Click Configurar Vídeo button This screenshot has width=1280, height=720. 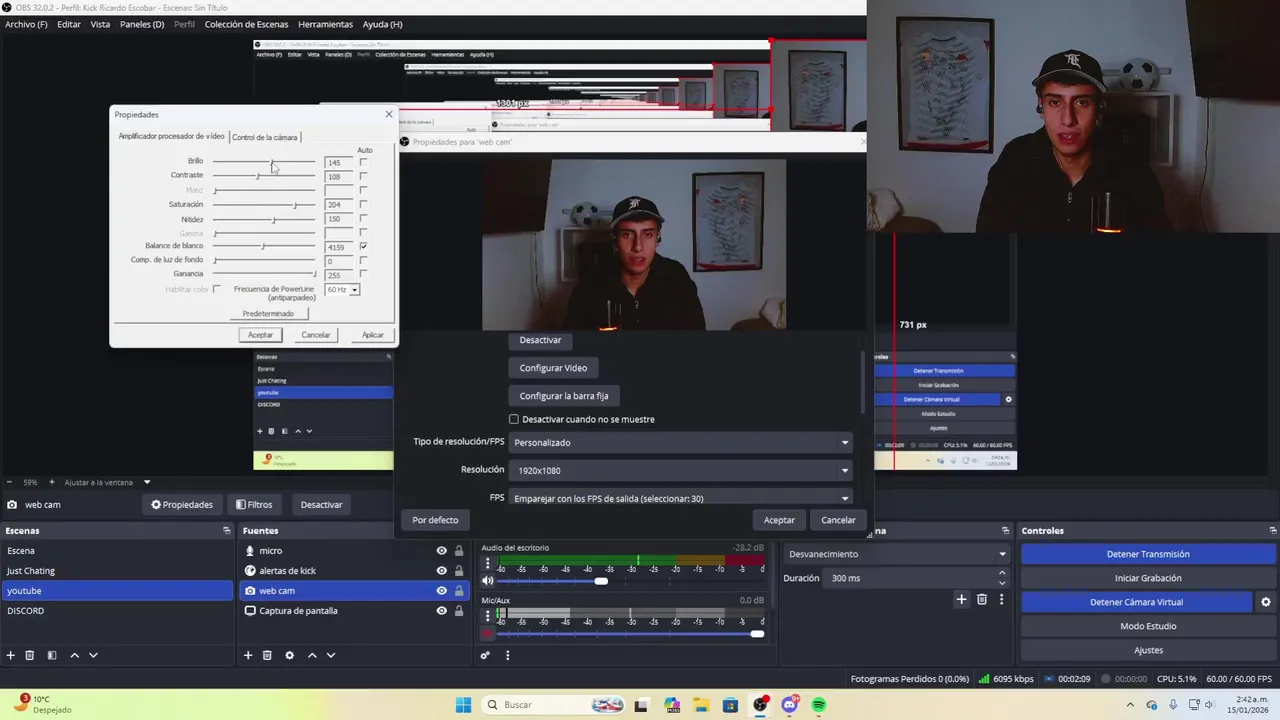pyautogui.click(x=553, y=368)
